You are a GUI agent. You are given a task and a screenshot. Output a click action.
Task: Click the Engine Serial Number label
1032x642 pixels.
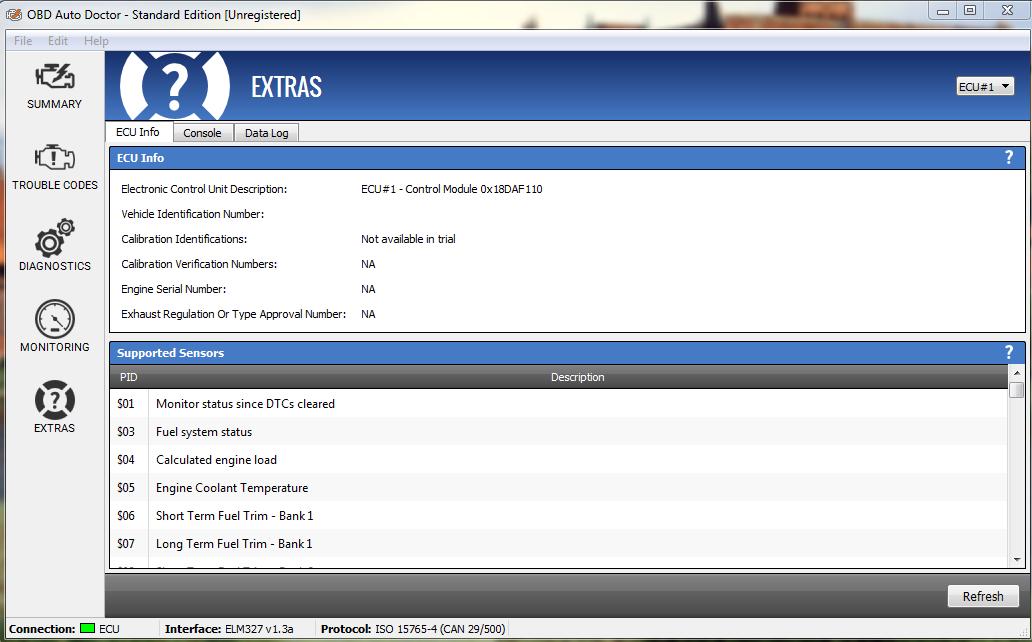173,289
